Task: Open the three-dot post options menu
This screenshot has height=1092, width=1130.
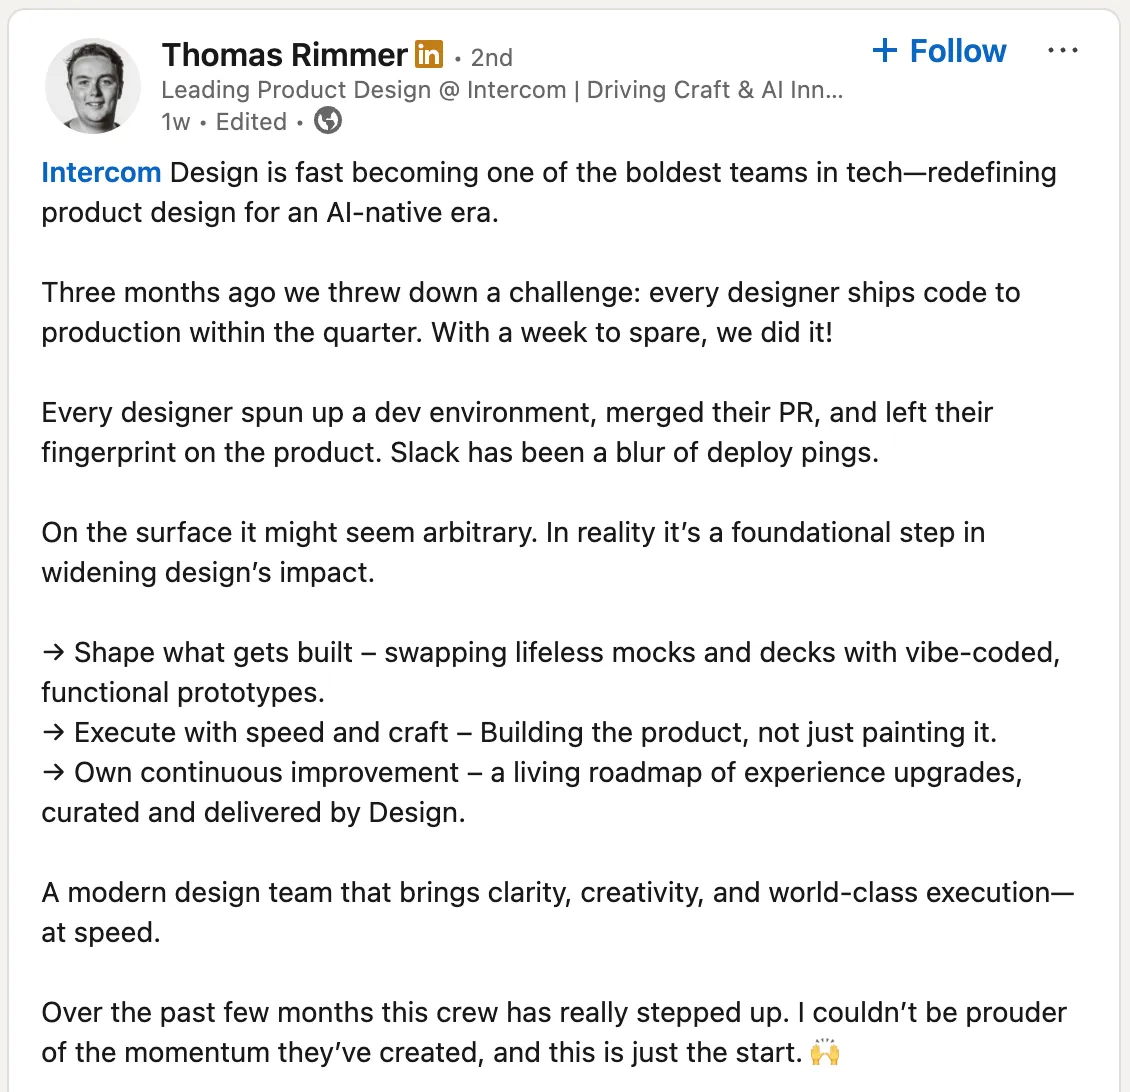Action: point(1063,50)
